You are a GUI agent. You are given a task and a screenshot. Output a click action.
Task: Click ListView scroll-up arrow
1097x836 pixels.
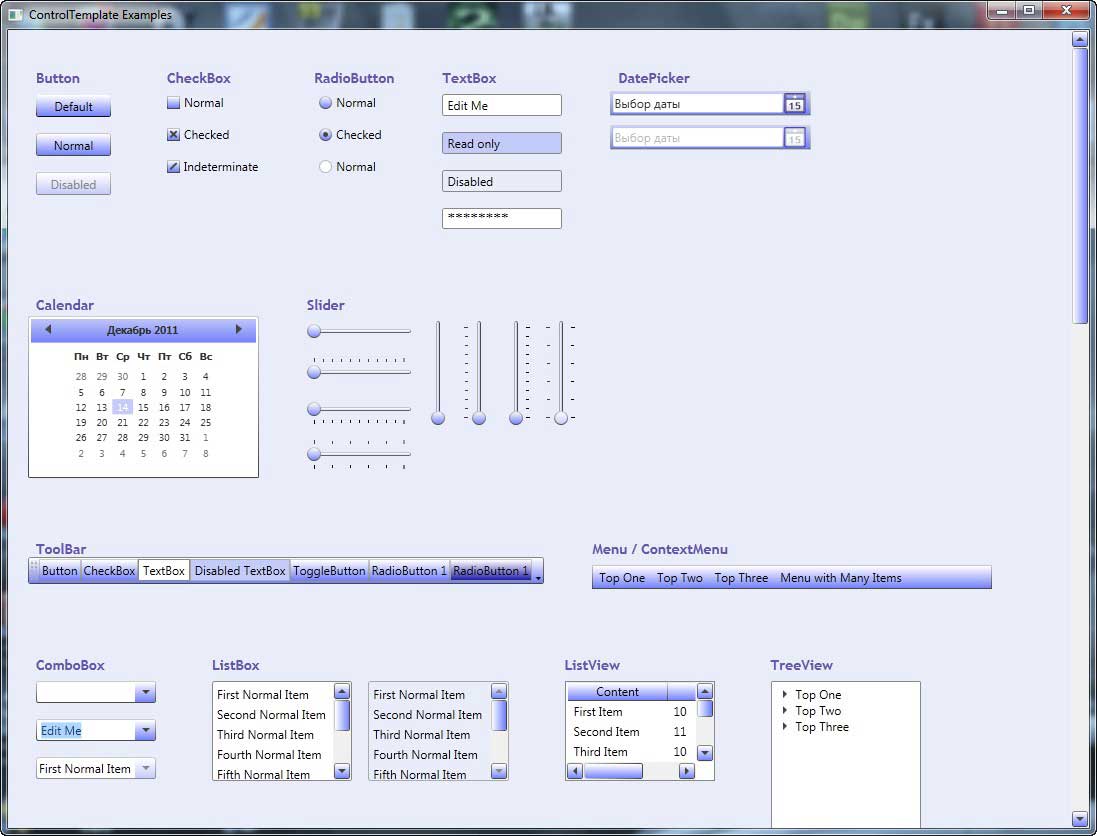pos(705,691)
